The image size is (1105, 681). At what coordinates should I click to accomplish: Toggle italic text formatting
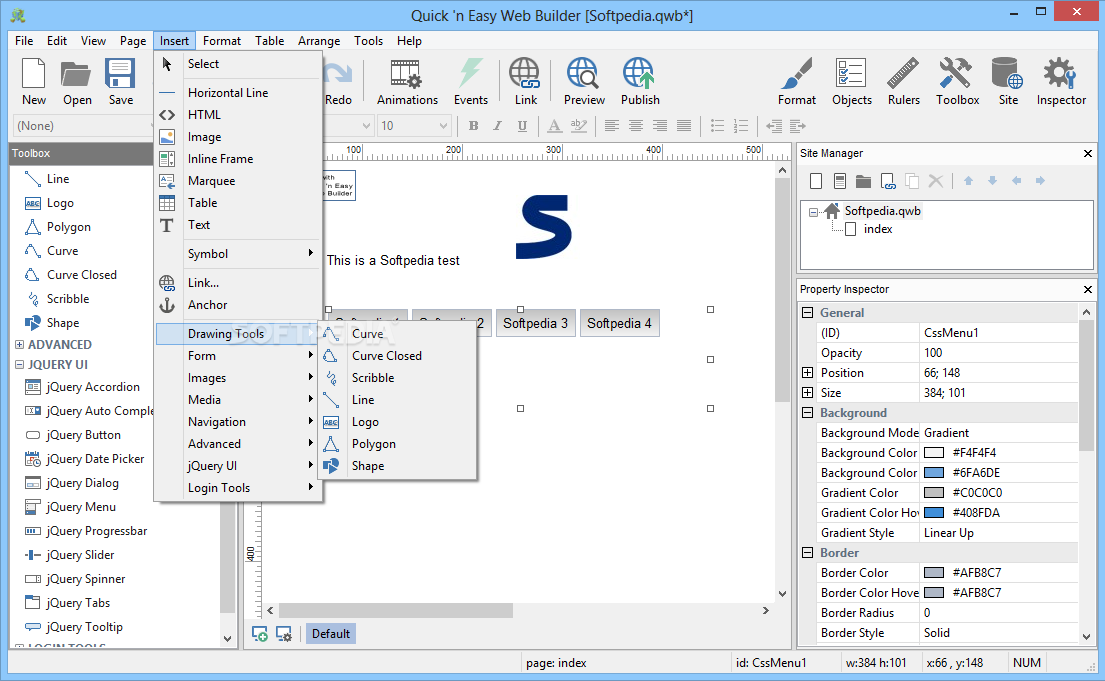[x=498, y=126]
